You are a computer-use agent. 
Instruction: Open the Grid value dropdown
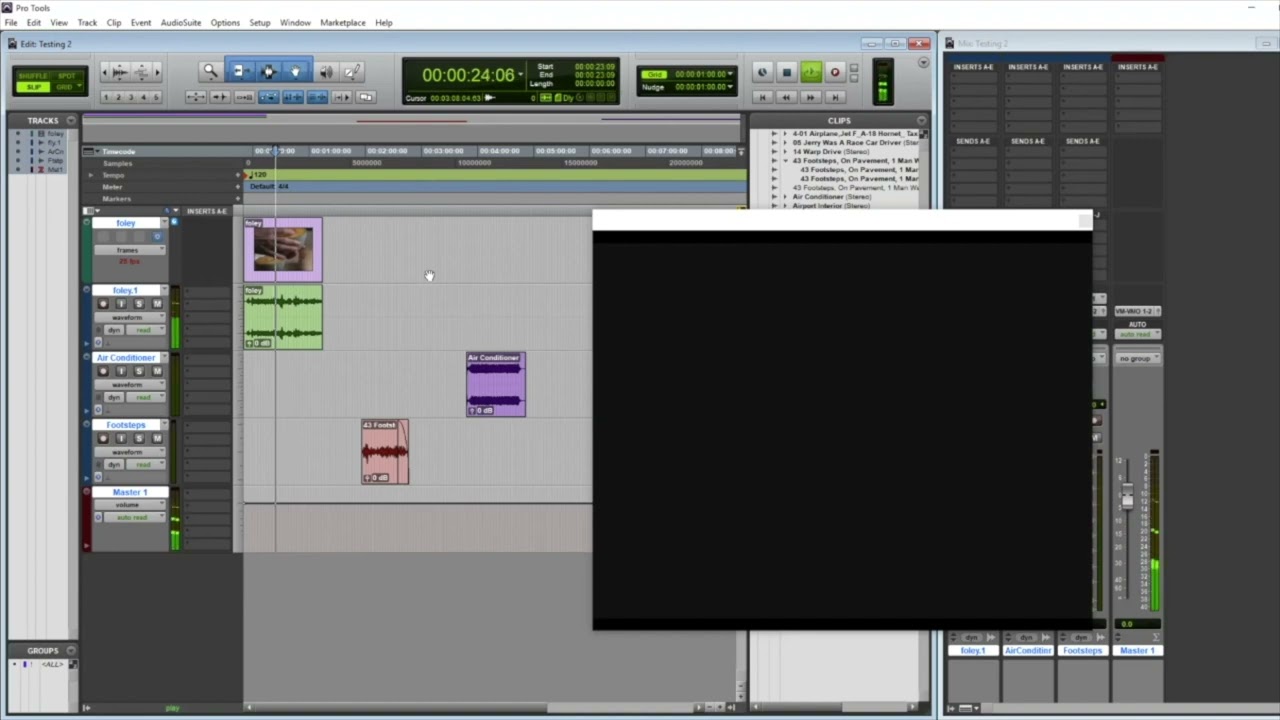click(730, 74)
